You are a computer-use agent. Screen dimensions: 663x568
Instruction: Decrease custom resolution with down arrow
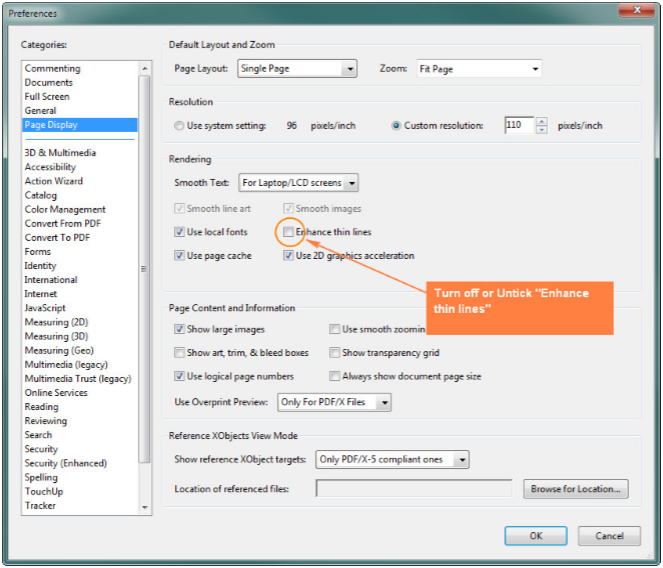click(x=542, y=129)
